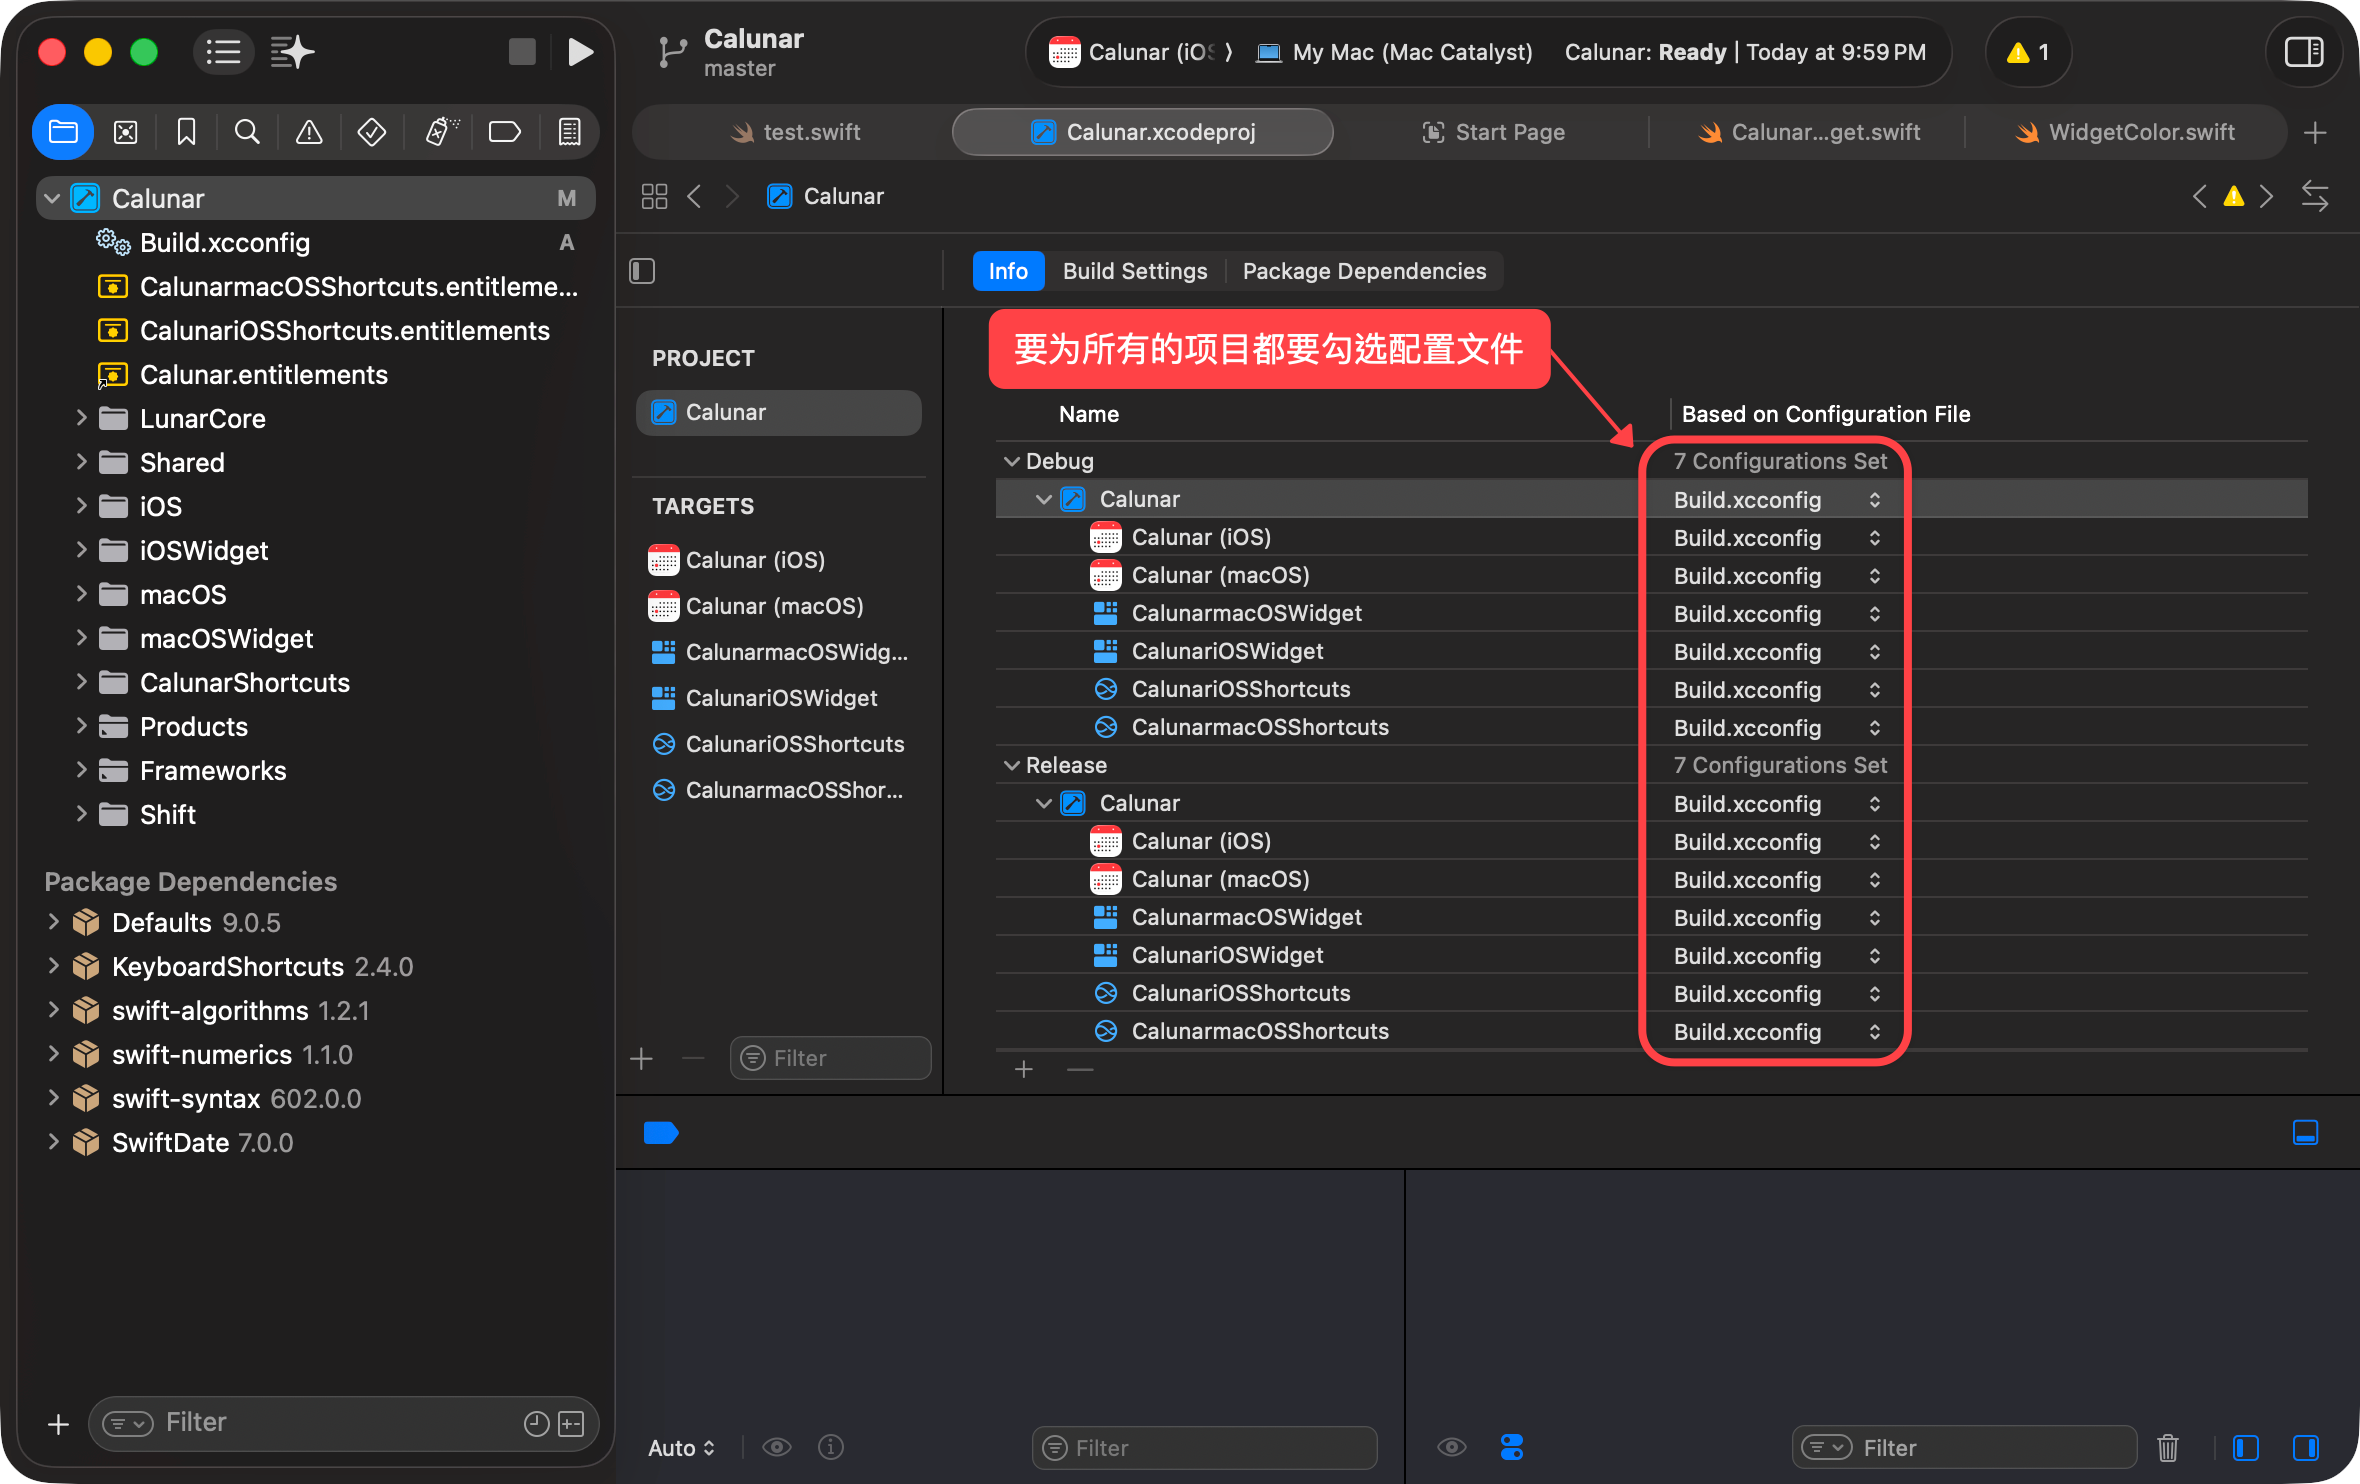
Task: Open the source control navigator icon
Action: click(125, 132)
